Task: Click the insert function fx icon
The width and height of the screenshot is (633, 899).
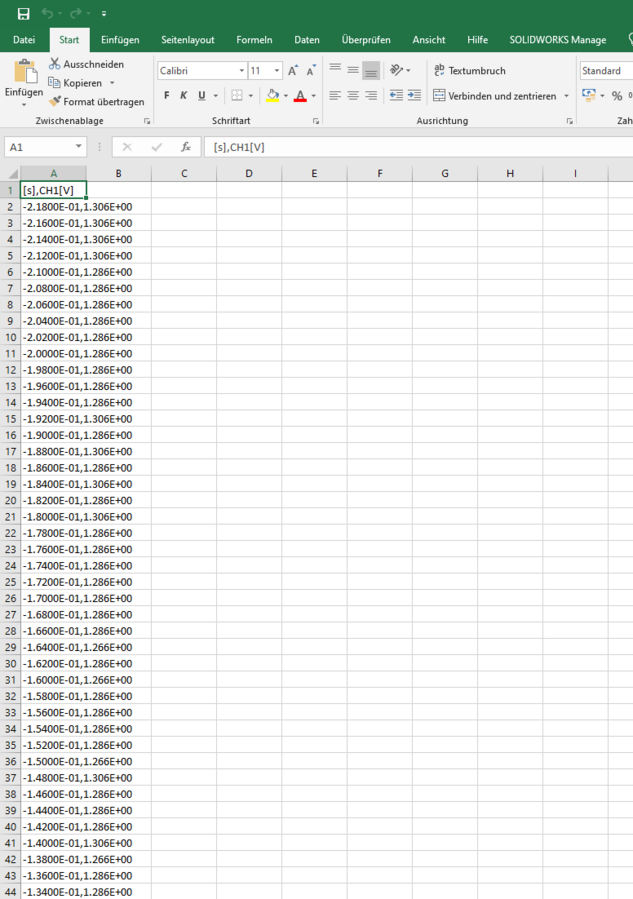Action: [x=185, y=147]
